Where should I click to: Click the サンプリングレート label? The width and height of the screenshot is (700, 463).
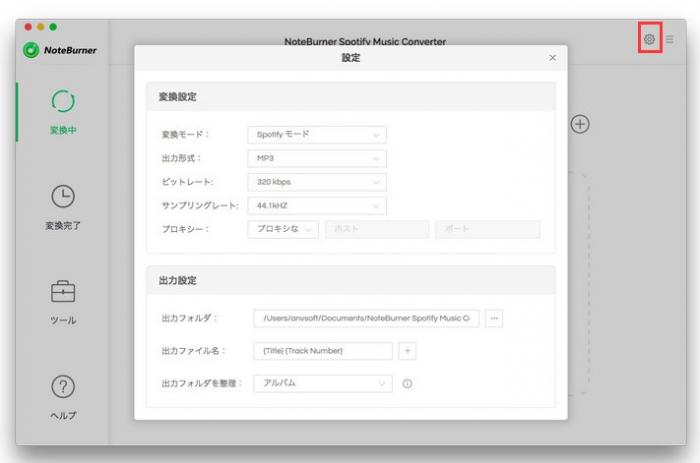200,206
